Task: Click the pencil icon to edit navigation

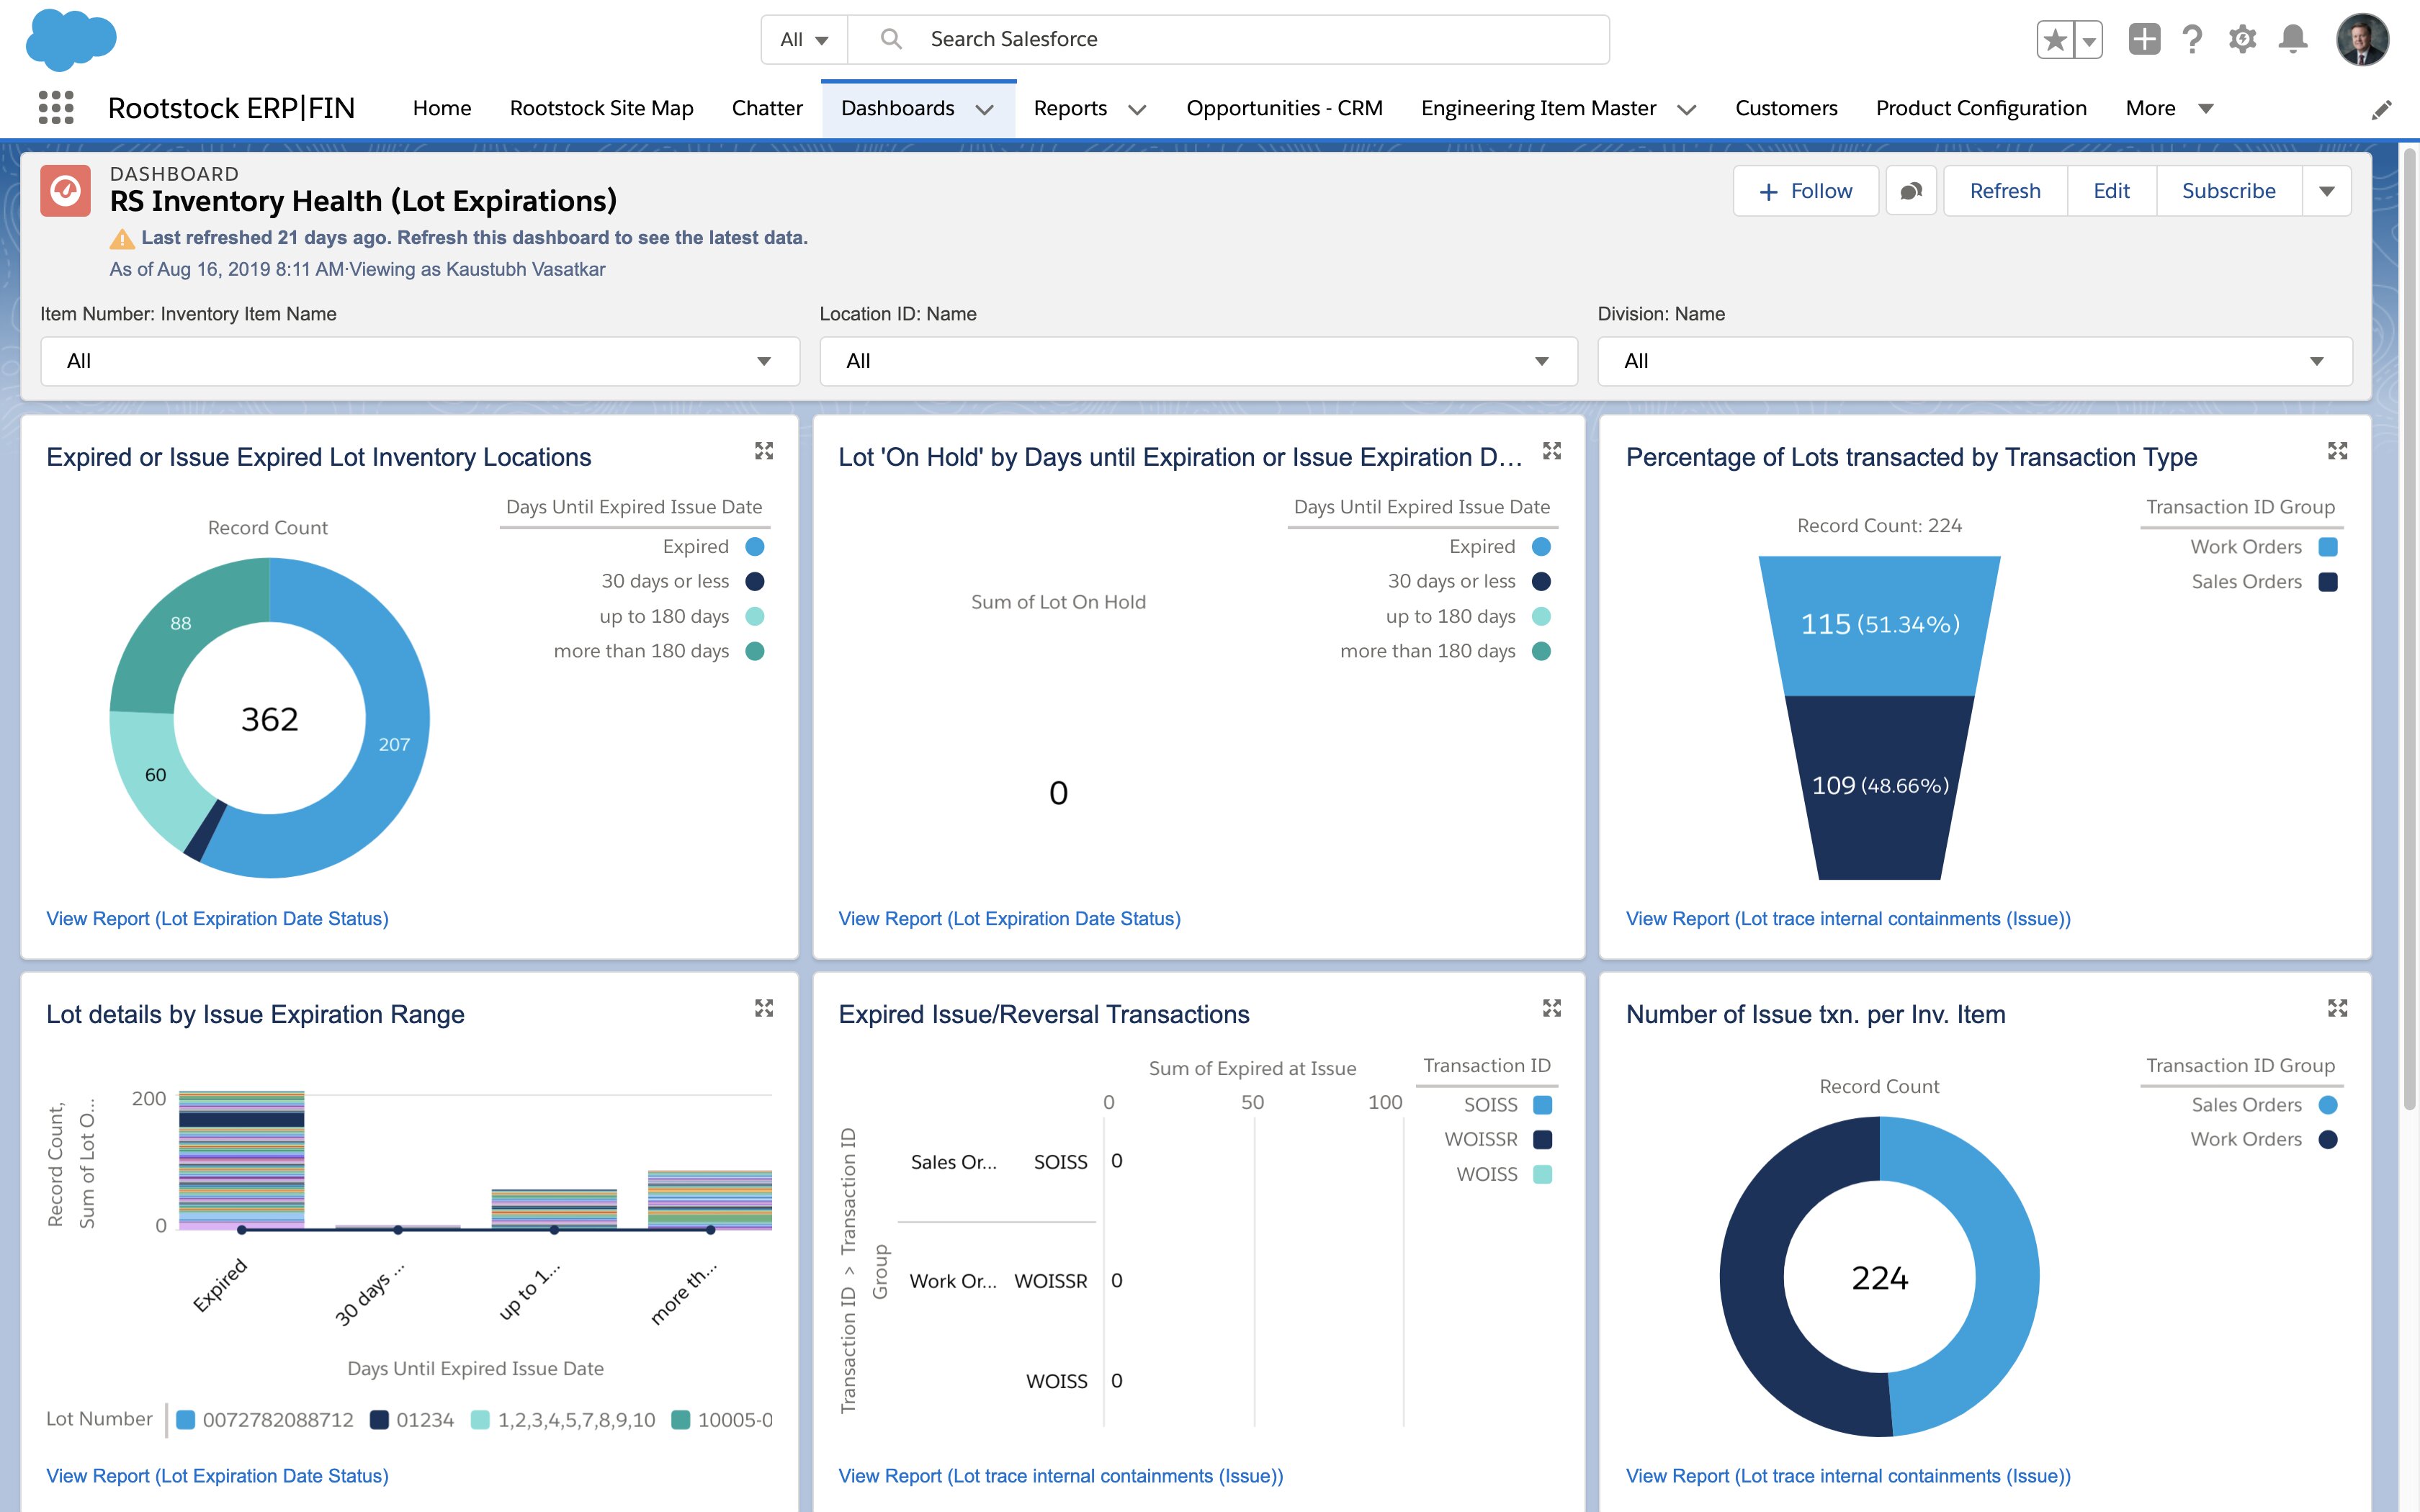Action: pos(2382,110)
